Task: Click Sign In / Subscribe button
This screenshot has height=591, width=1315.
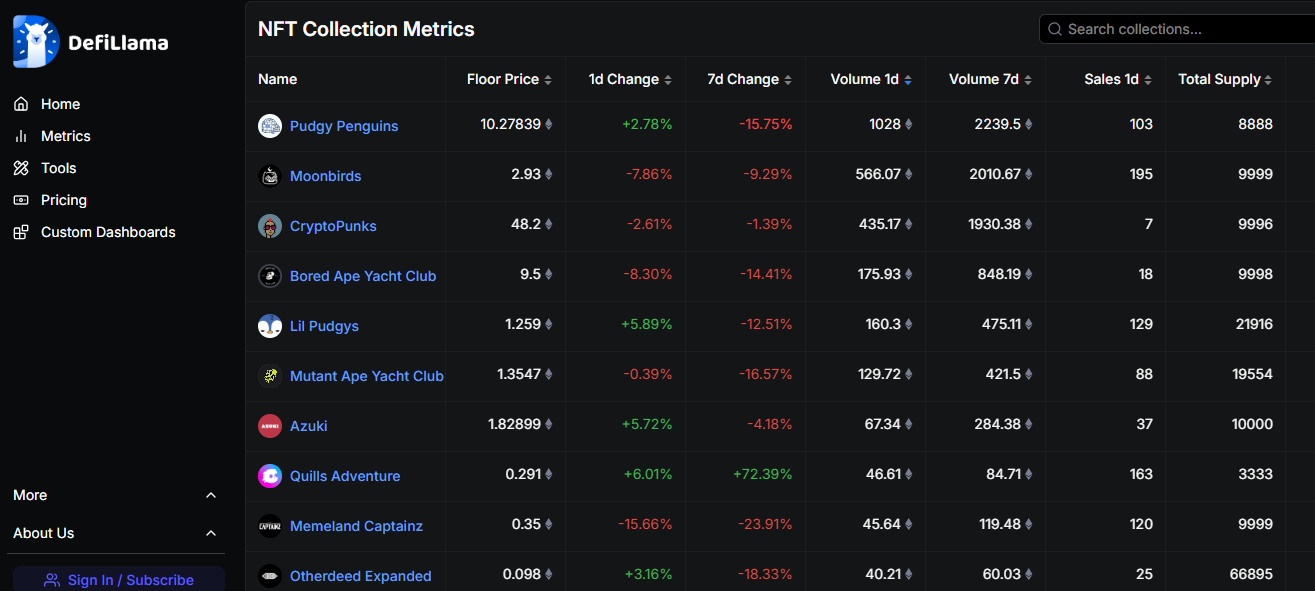Action: (x=119, y=579)
